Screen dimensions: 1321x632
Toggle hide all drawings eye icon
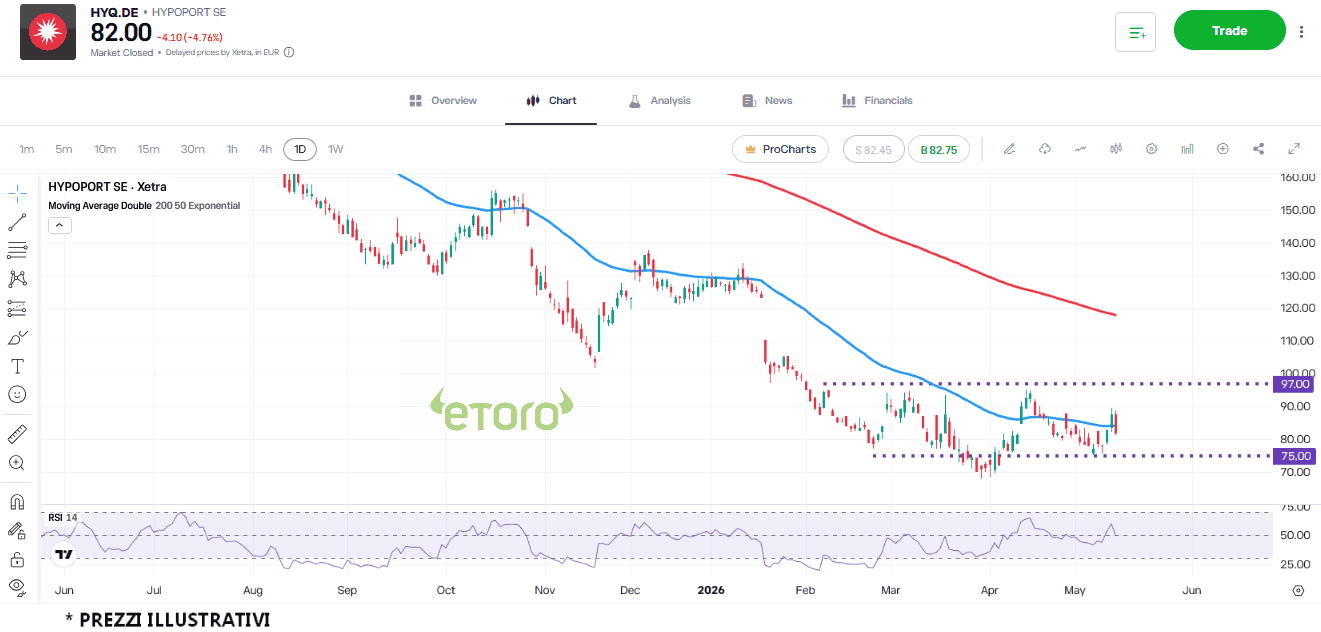click(17, 586)
